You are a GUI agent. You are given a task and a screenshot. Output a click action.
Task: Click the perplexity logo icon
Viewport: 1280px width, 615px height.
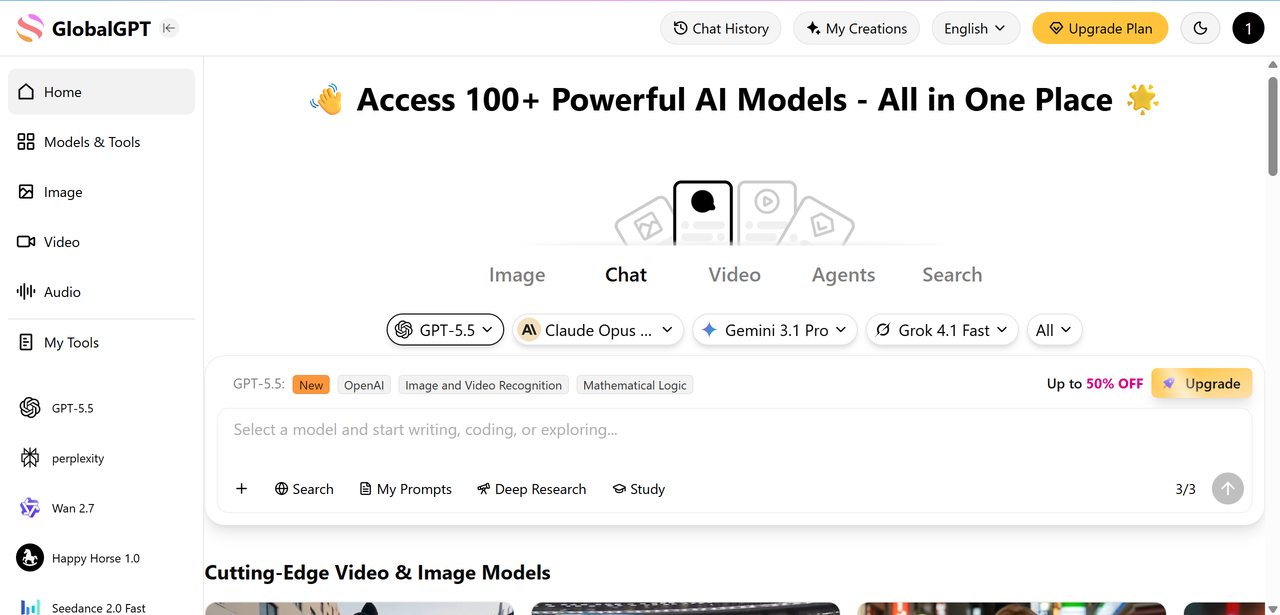point(30,458)
